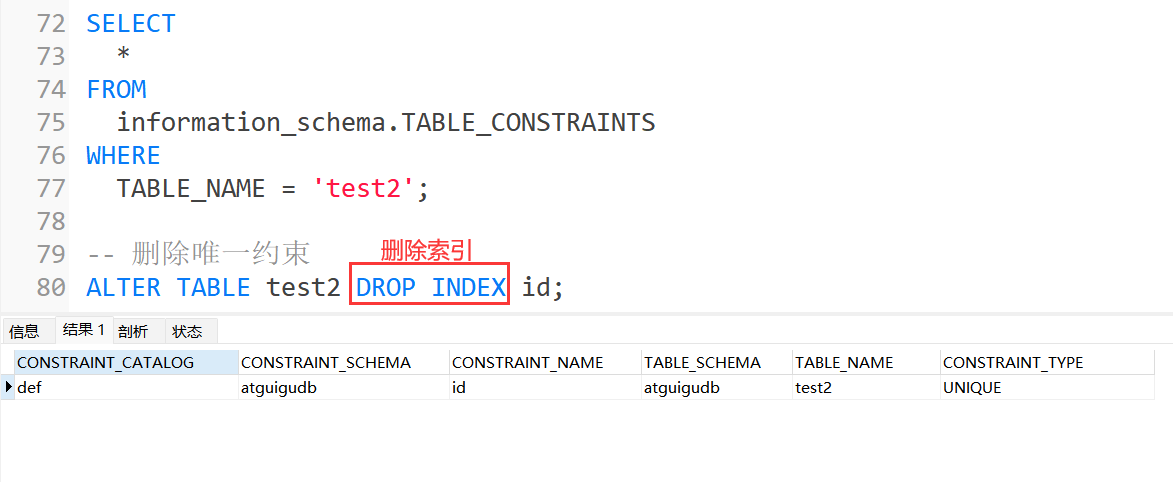
Task: Open the 剖析 tab
Action: tap(133, 331)
